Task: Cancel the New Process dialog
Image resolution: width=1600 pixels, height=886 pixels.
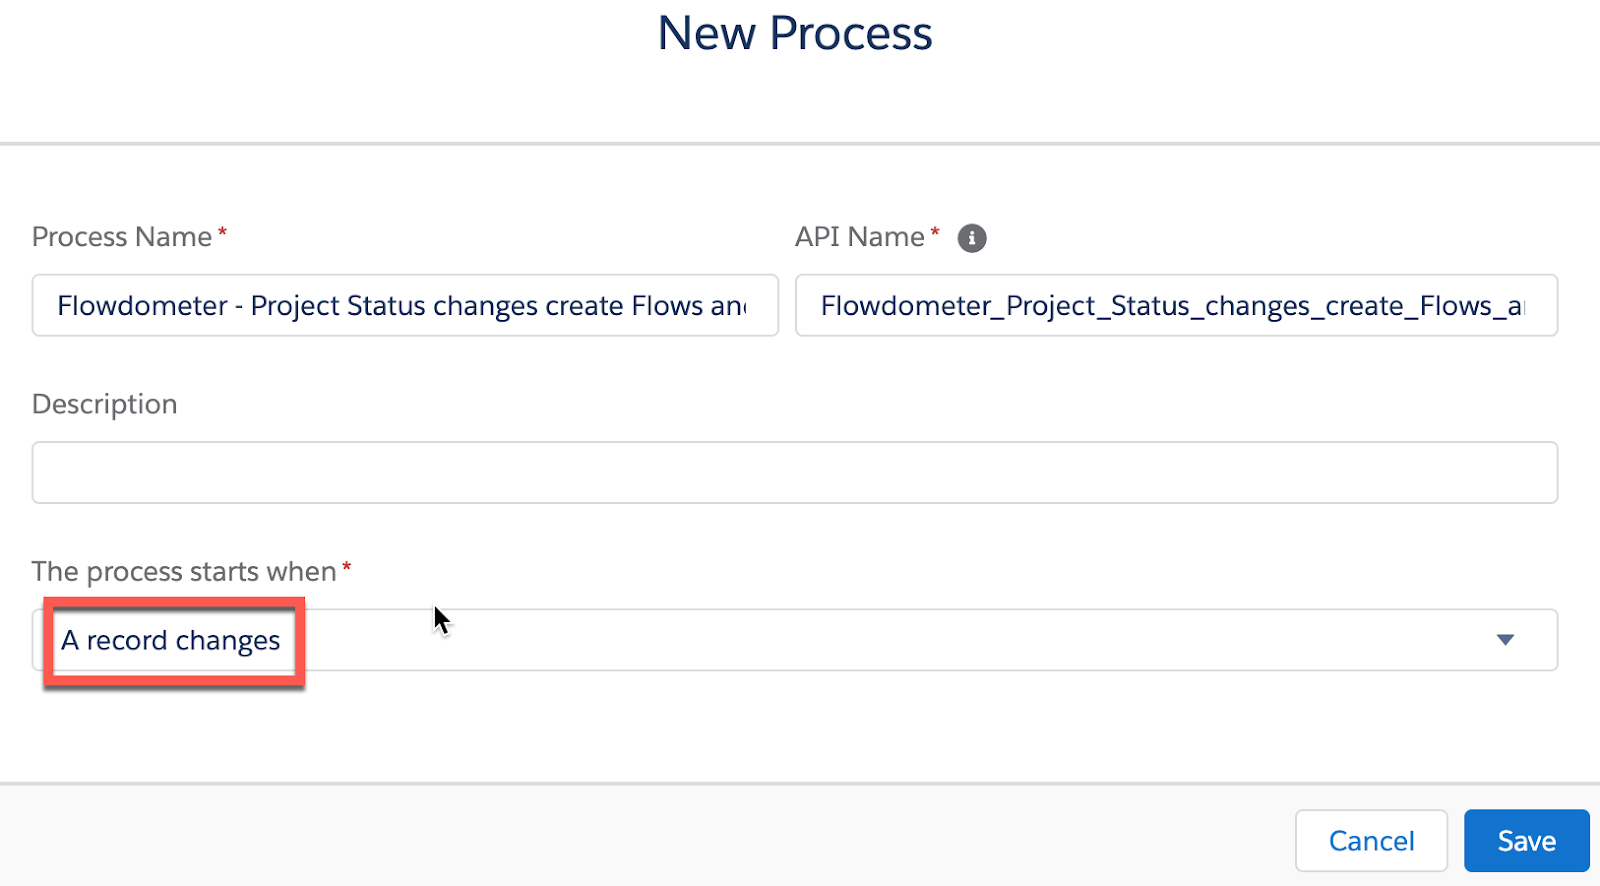Action: point(1371,841)
